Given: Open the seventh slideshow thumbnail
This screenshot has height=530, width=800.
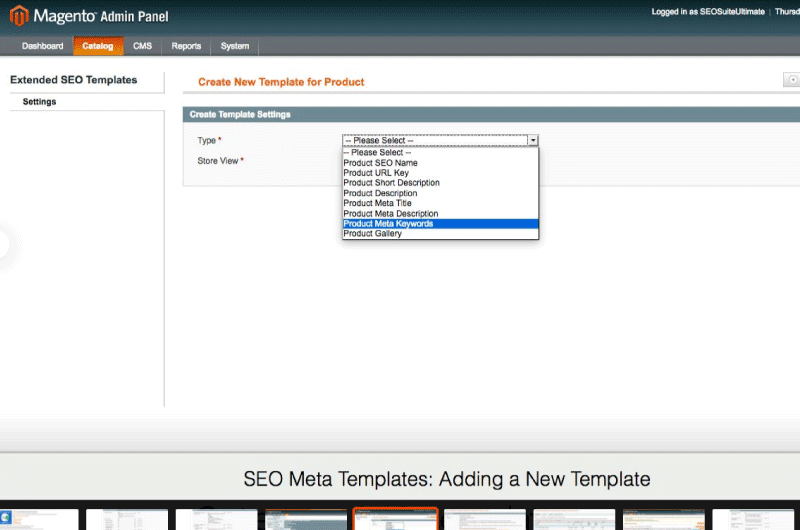Looking at the screenshot, I should coord(574,519).
